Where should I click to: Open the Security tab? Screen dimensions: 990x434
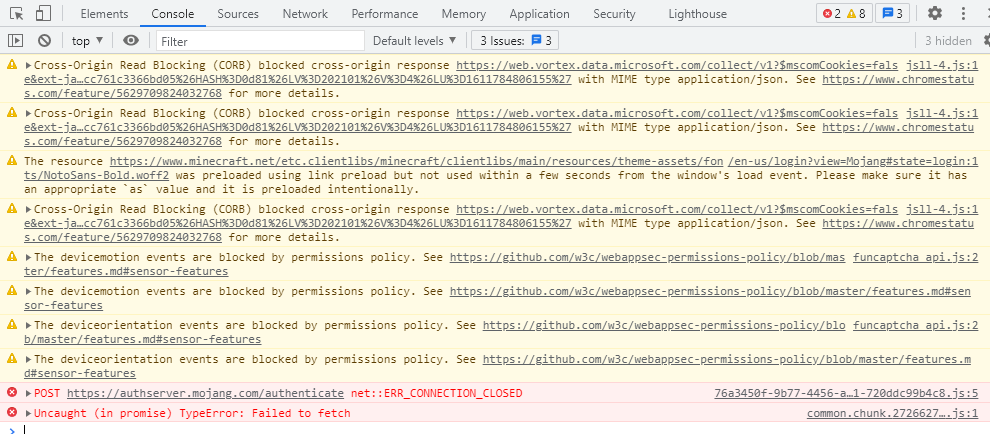click(614, 14)
